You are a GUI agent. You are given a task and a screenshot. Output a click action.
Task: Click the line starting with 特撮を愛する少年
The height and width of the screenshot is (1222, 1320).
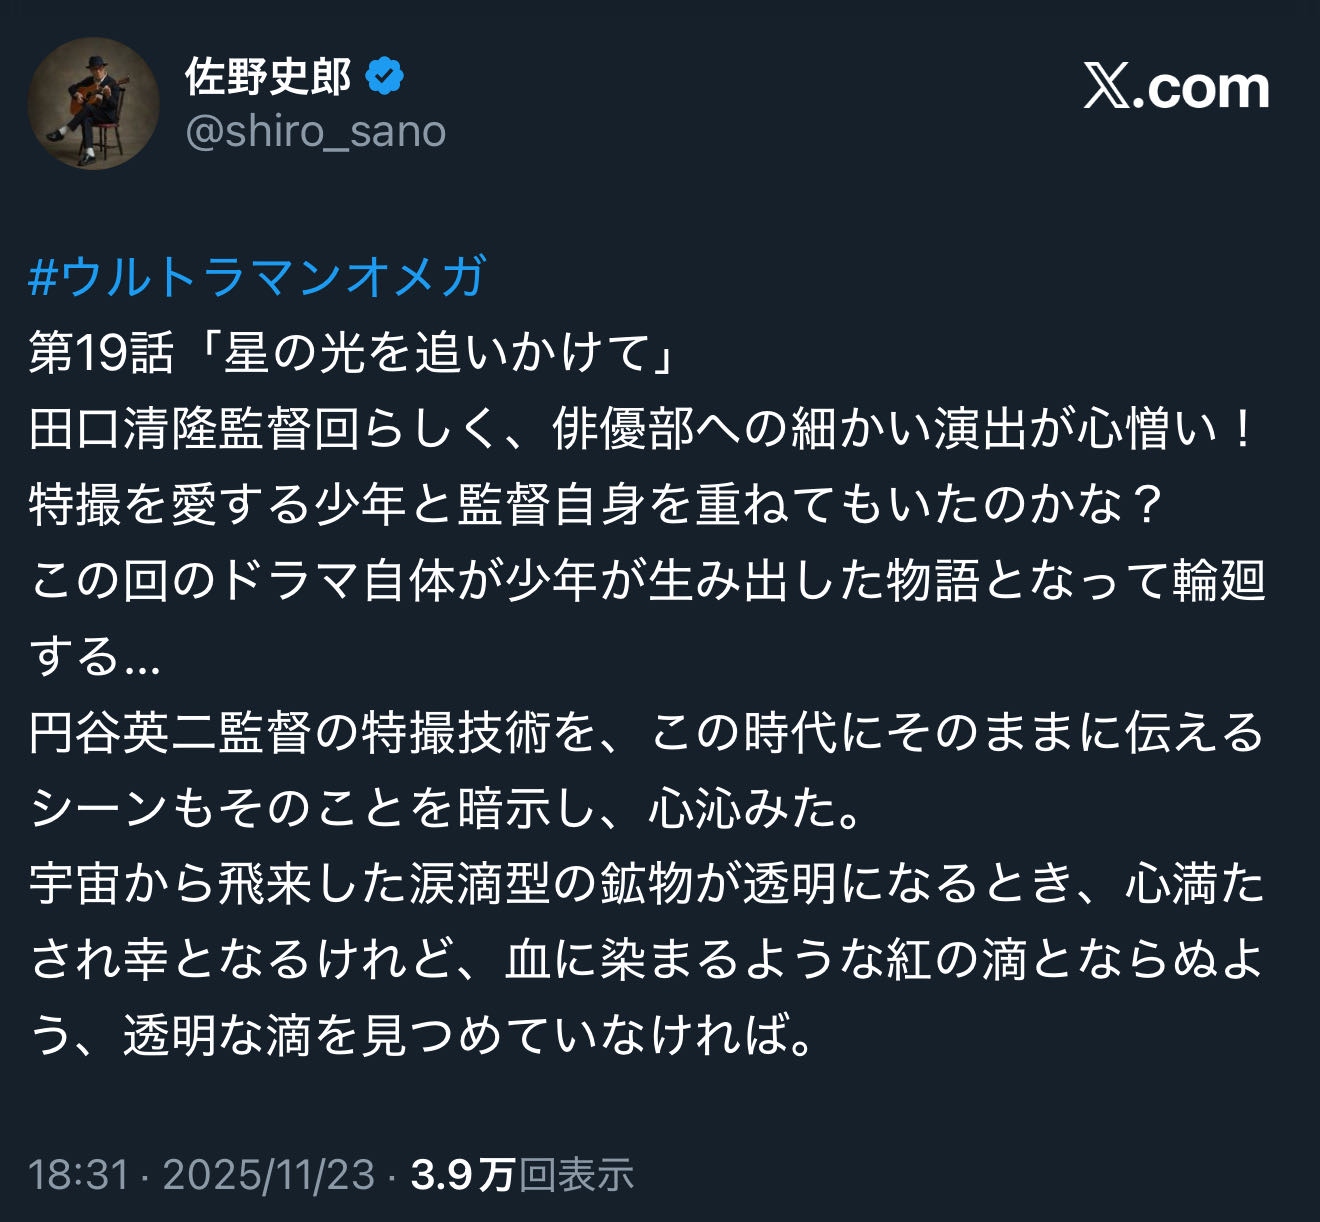[596, 505]
